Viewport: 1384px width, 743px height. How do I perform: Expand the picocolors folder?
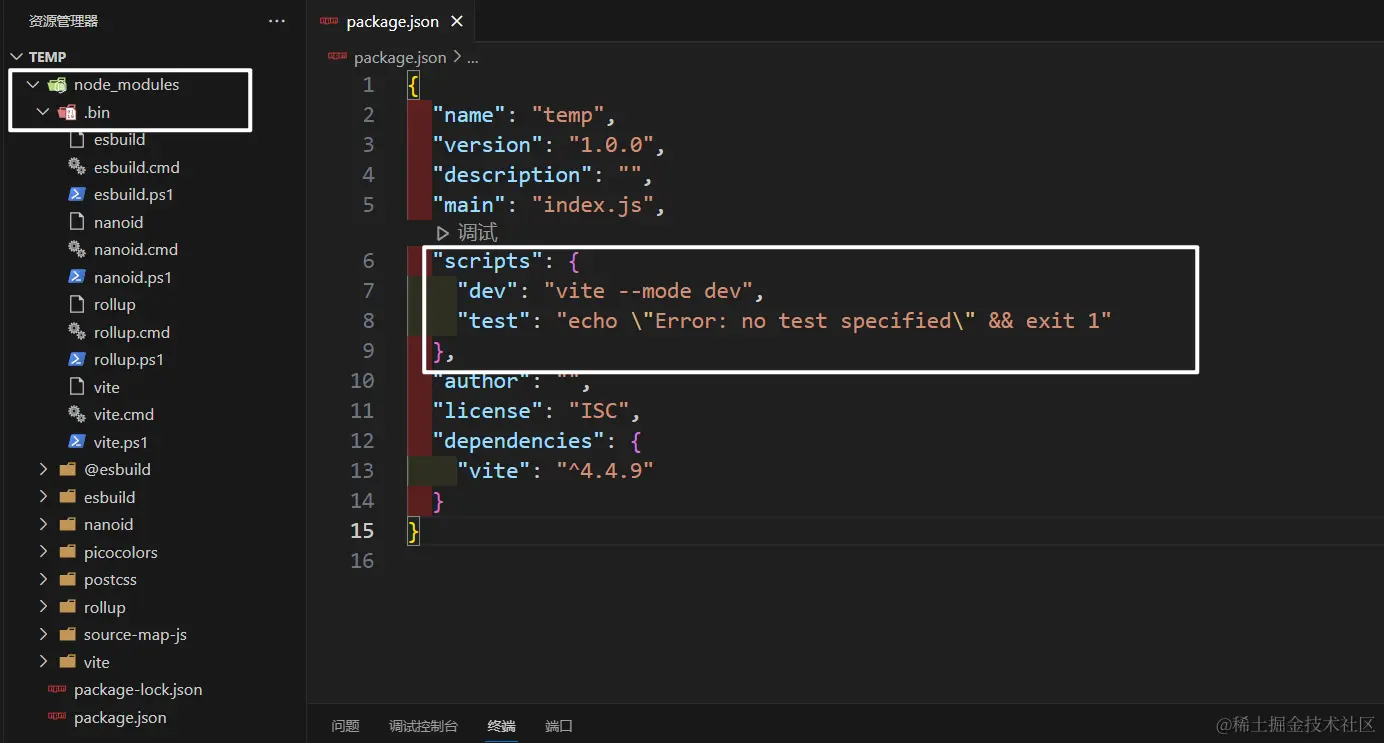click(x=43, y=552)
